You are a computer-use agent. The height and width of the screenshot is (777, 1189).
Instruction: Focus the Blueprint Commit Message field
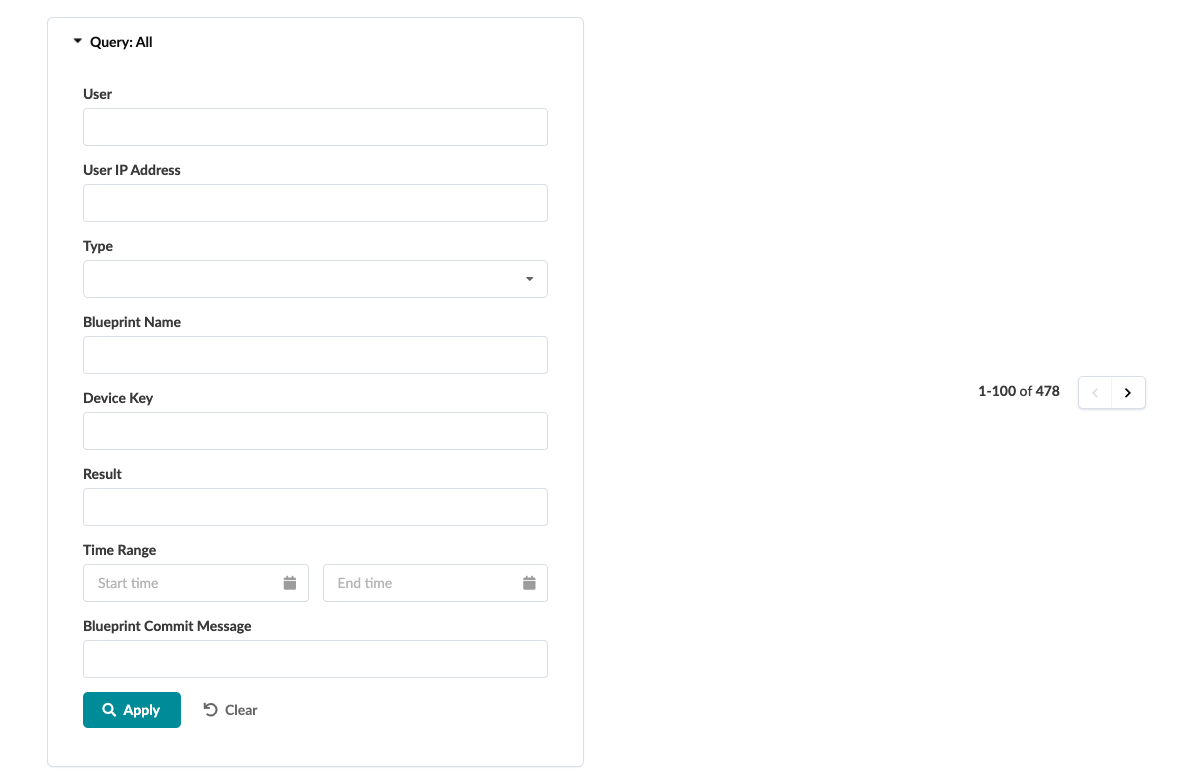coord(315,659)
